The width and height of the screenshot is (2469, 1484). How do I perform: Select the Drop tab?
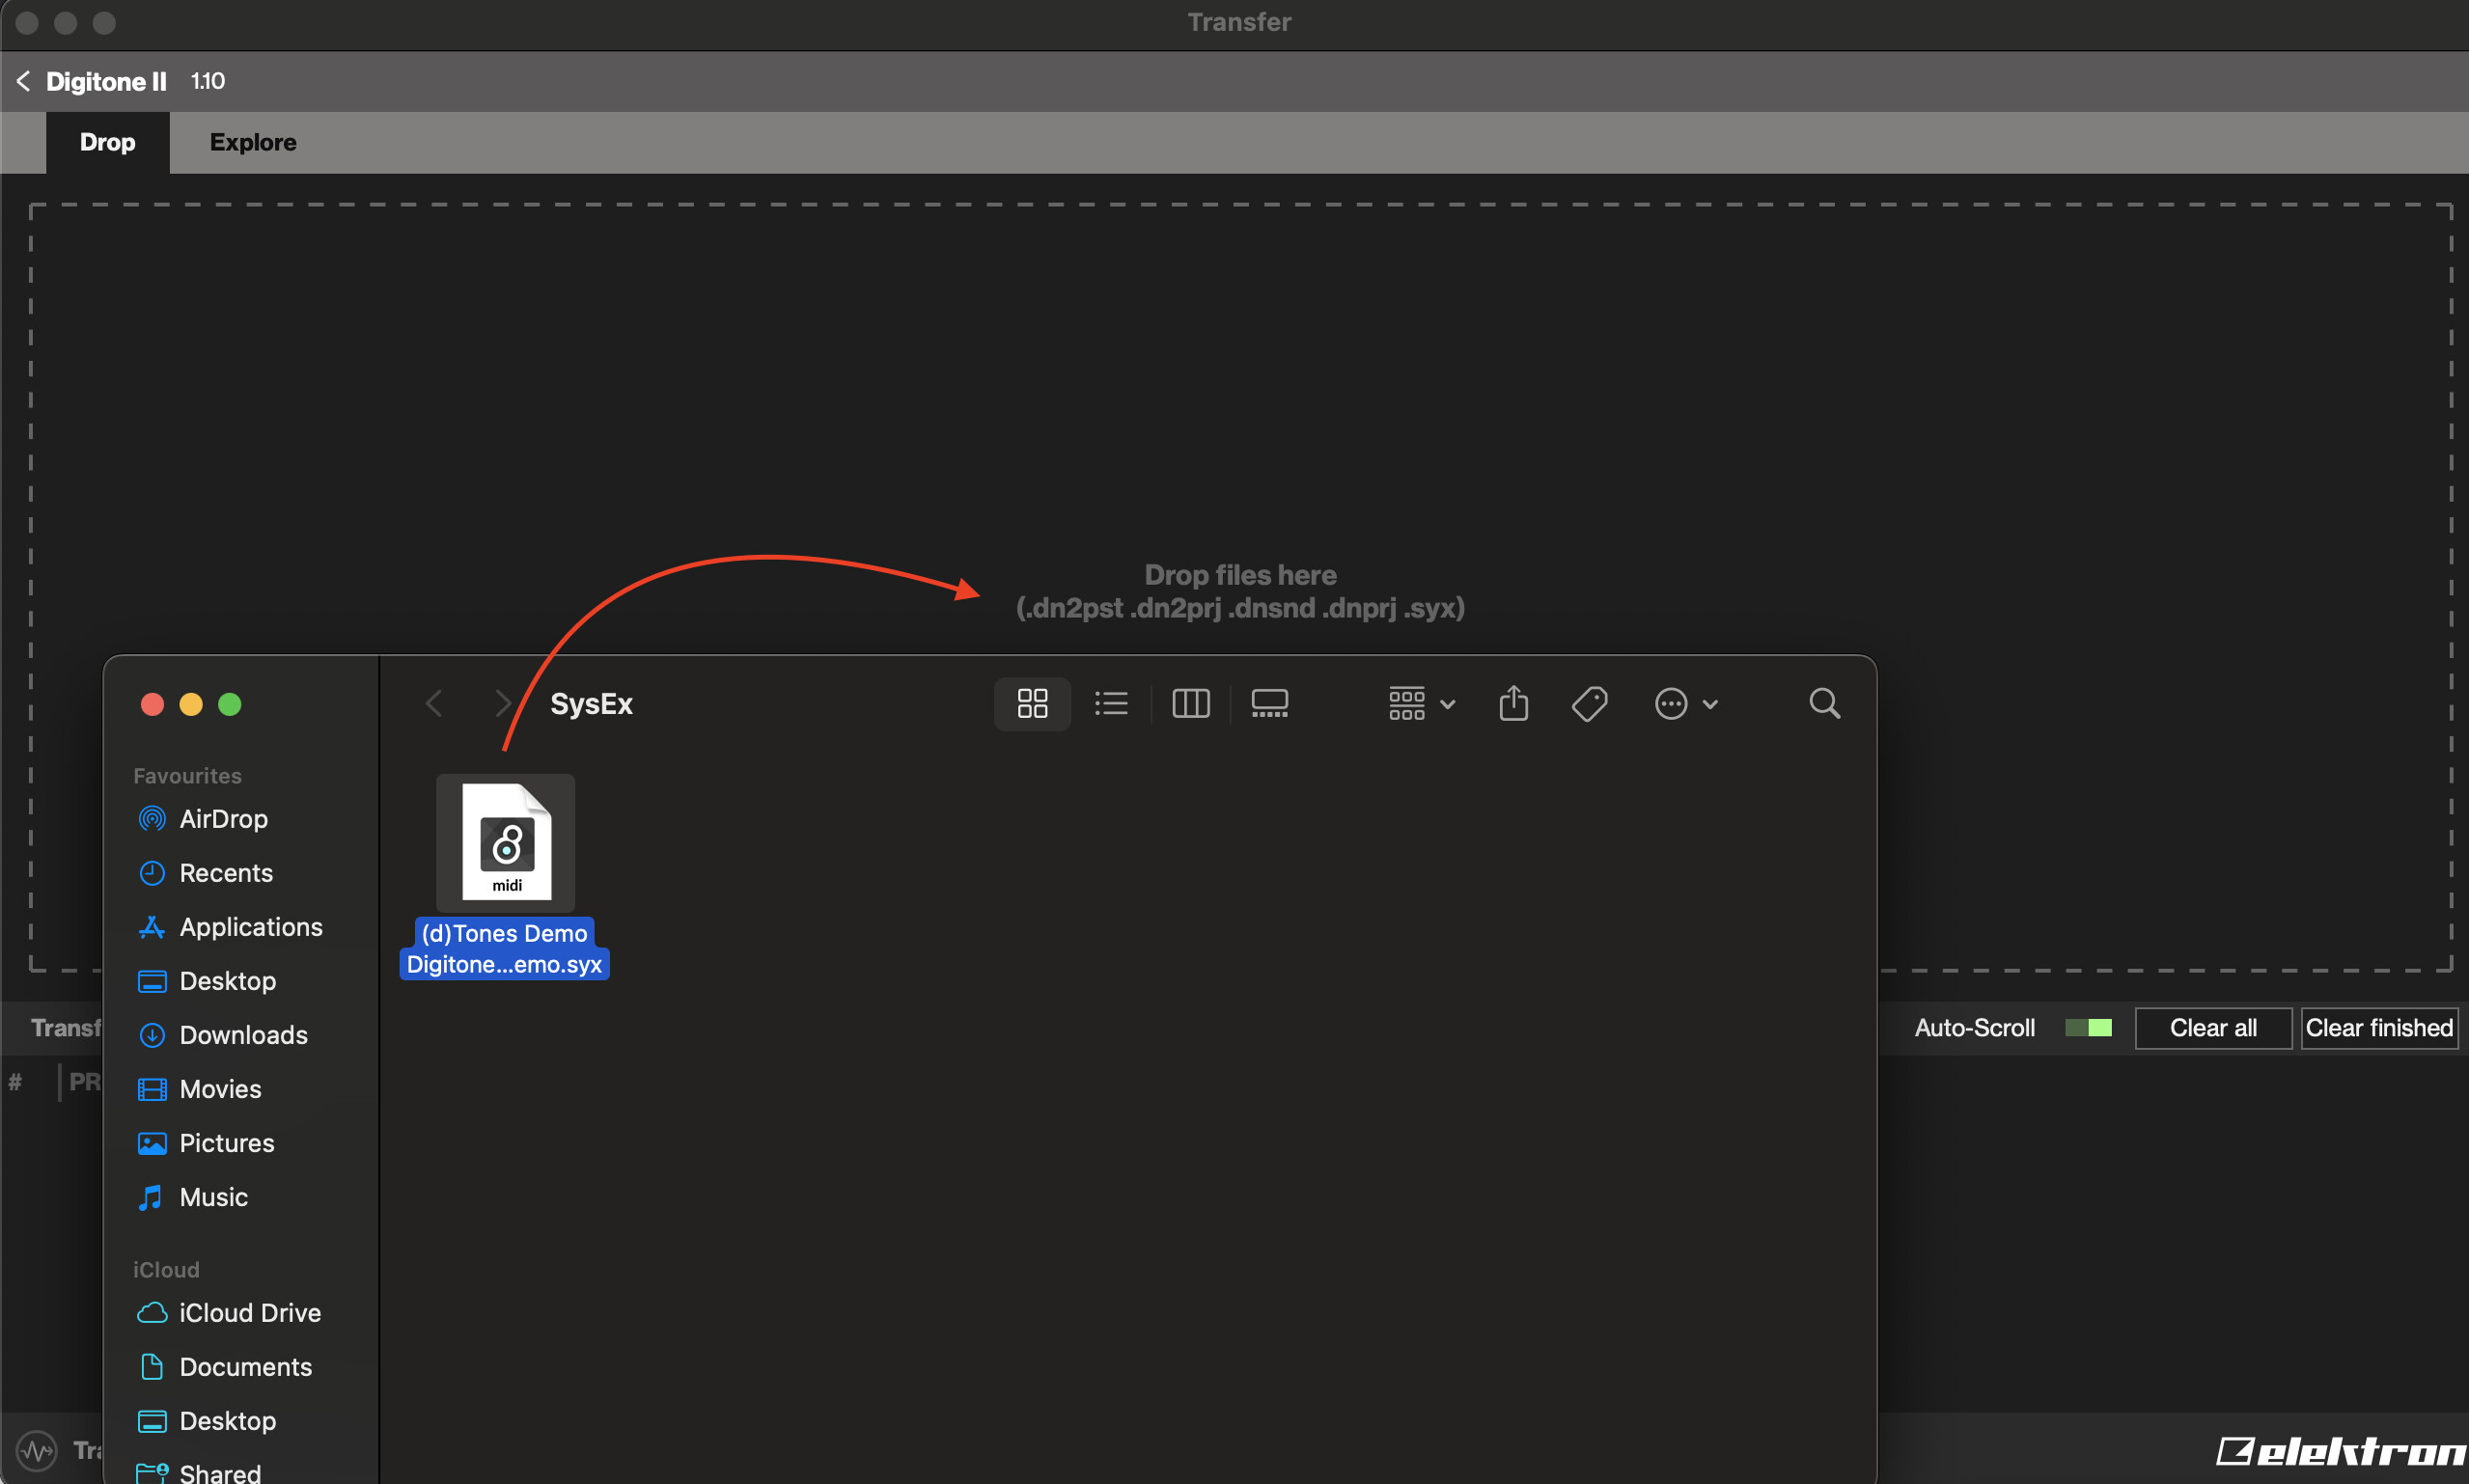107,142
